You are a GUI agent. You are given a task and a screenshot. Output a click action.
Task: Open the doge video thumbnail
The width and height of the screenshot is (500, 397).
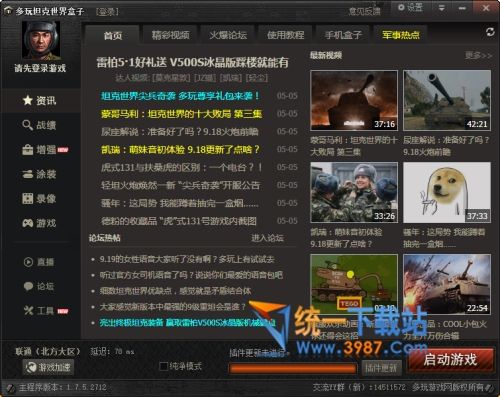pos(447,193)
